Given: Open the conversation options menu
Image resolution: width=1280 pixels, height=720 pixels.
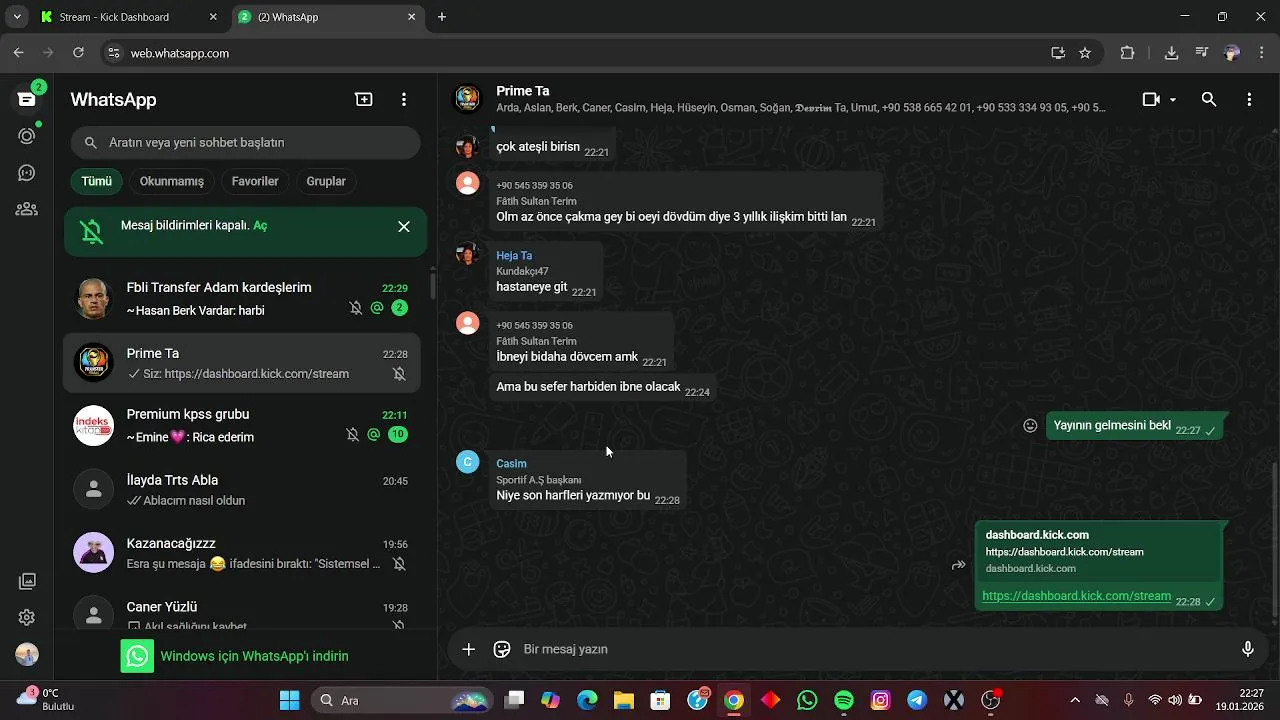Looking at the screenshot, I should (x=1249, y=99).
